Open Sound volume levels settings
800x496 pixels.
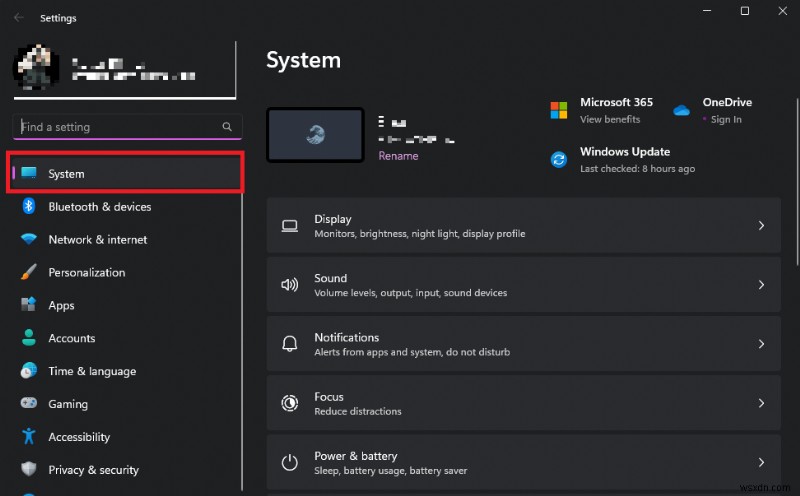523,285
